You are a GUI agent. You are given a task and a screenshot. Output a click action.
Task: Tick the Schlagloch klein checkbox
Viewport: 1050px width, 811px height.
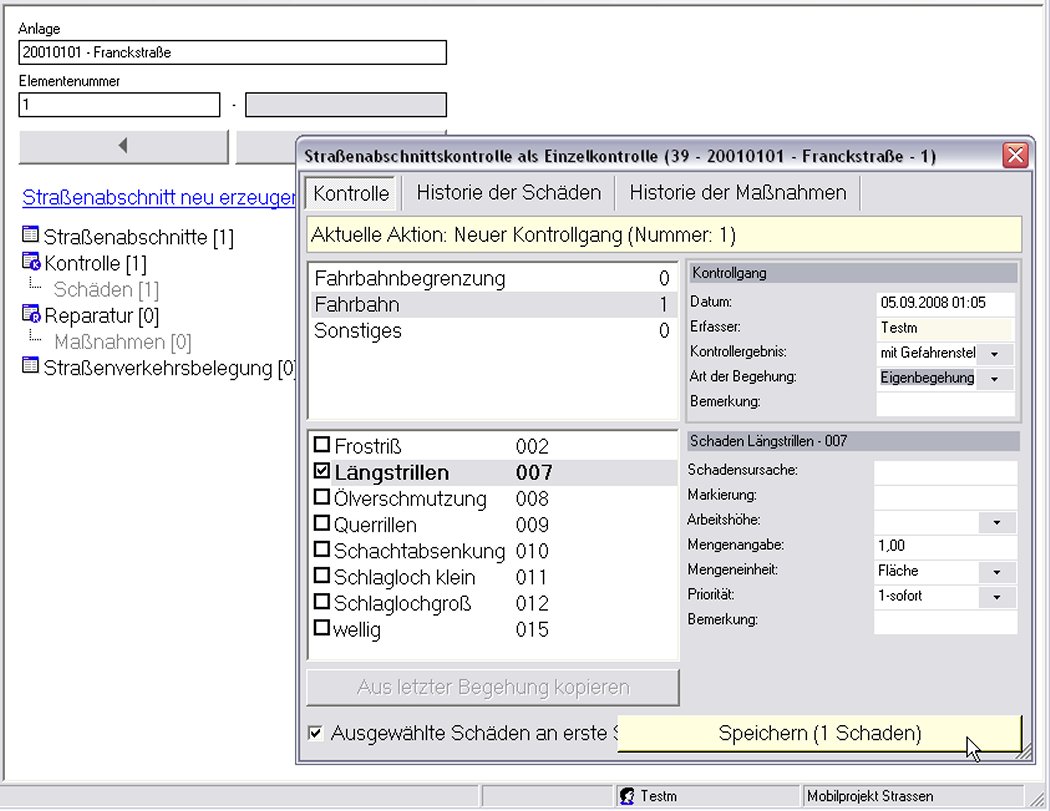point(322,576)
